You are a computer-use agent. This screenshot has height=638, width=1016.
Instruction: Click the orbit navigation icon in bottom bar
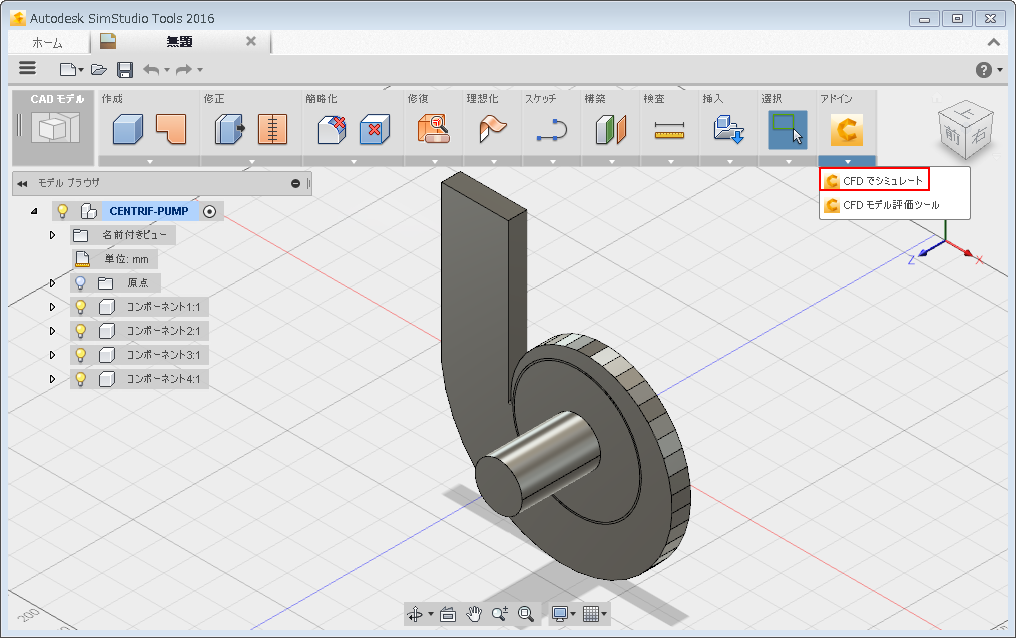[x=415, y=613]
